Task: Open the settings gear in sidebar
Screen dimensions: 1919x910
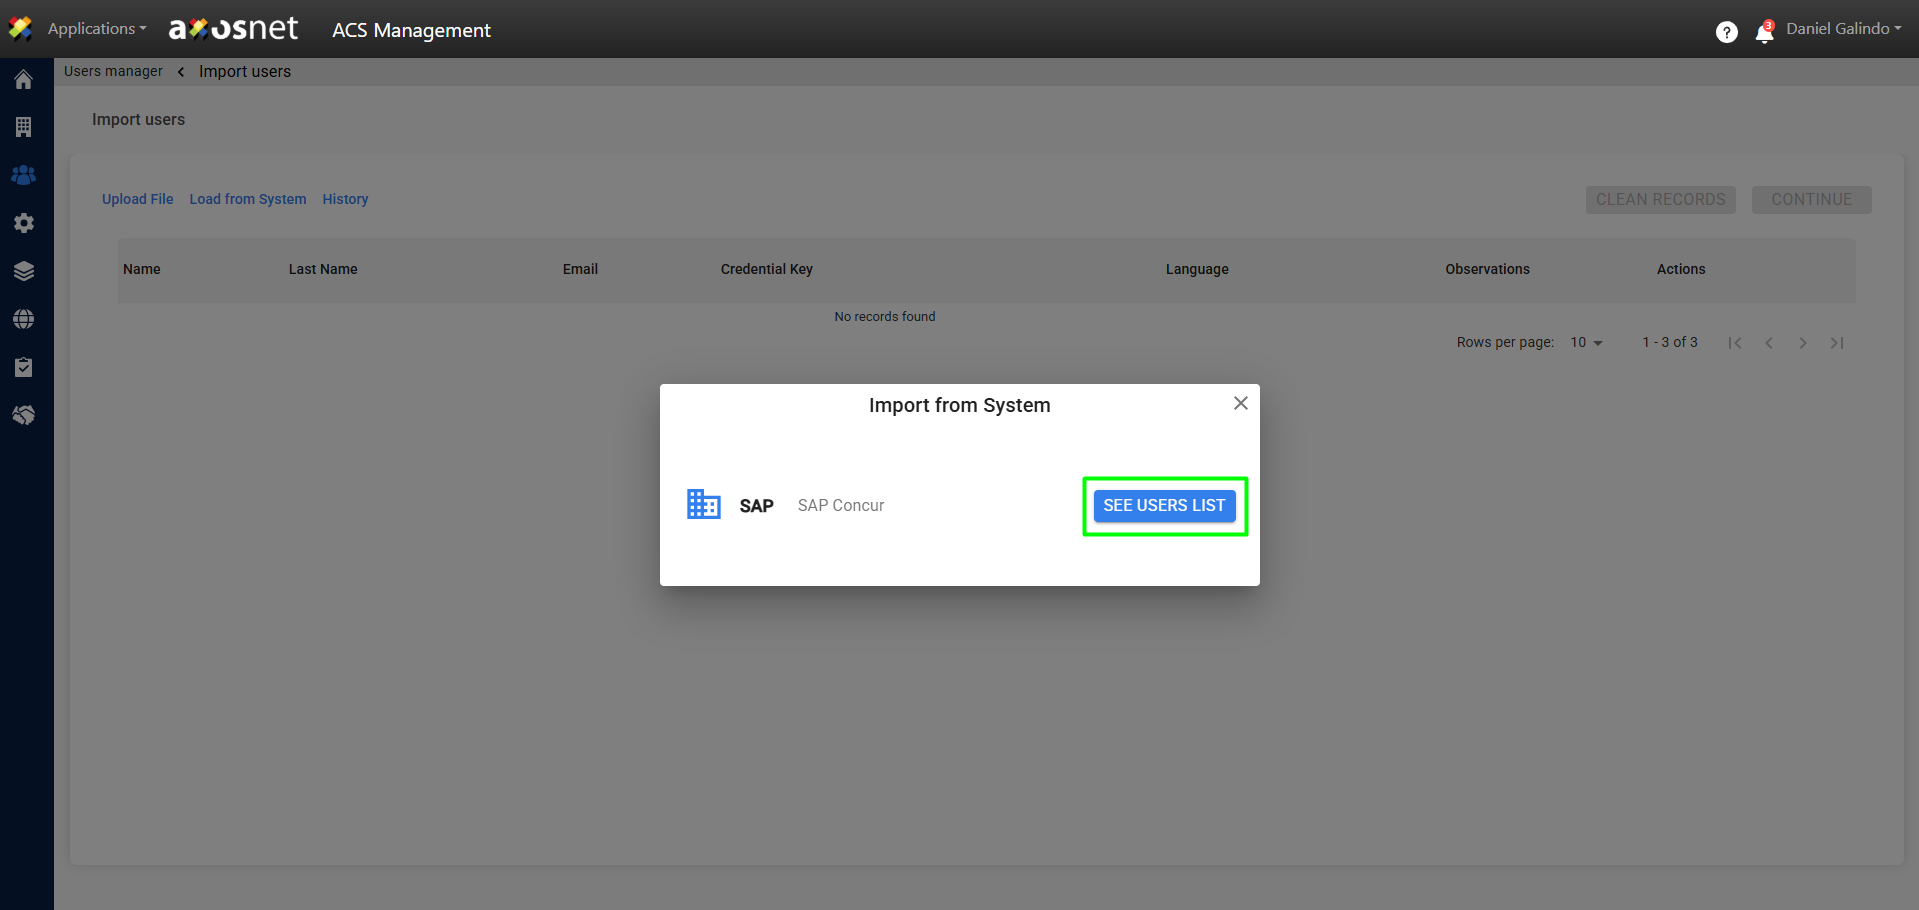Action: click(24, 223)
